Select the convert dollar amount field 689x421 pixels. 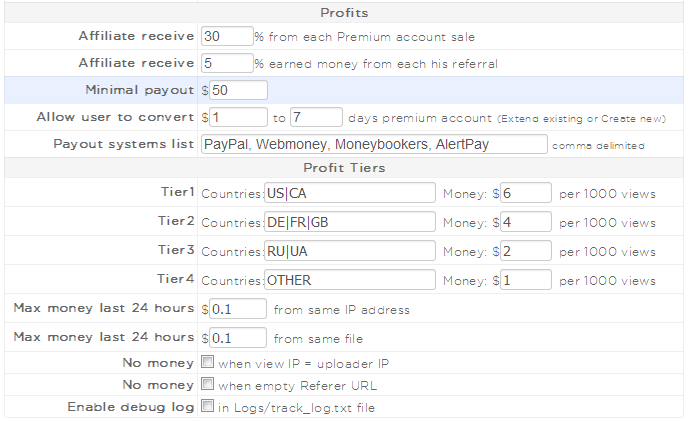coord(238,117)
